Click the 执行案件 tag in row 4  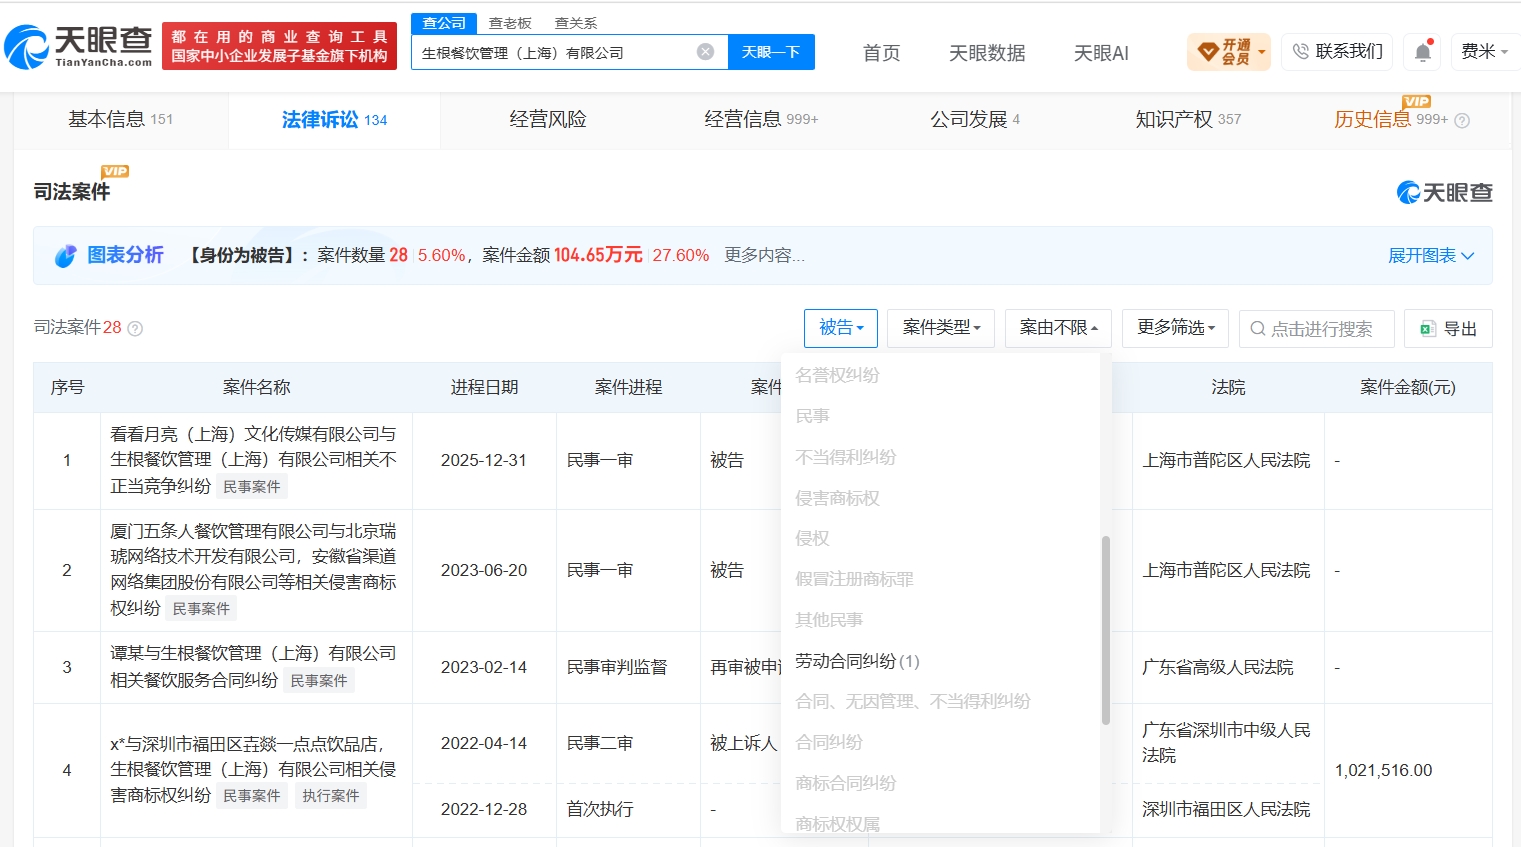pyautogui.click(x=331, y=796)
